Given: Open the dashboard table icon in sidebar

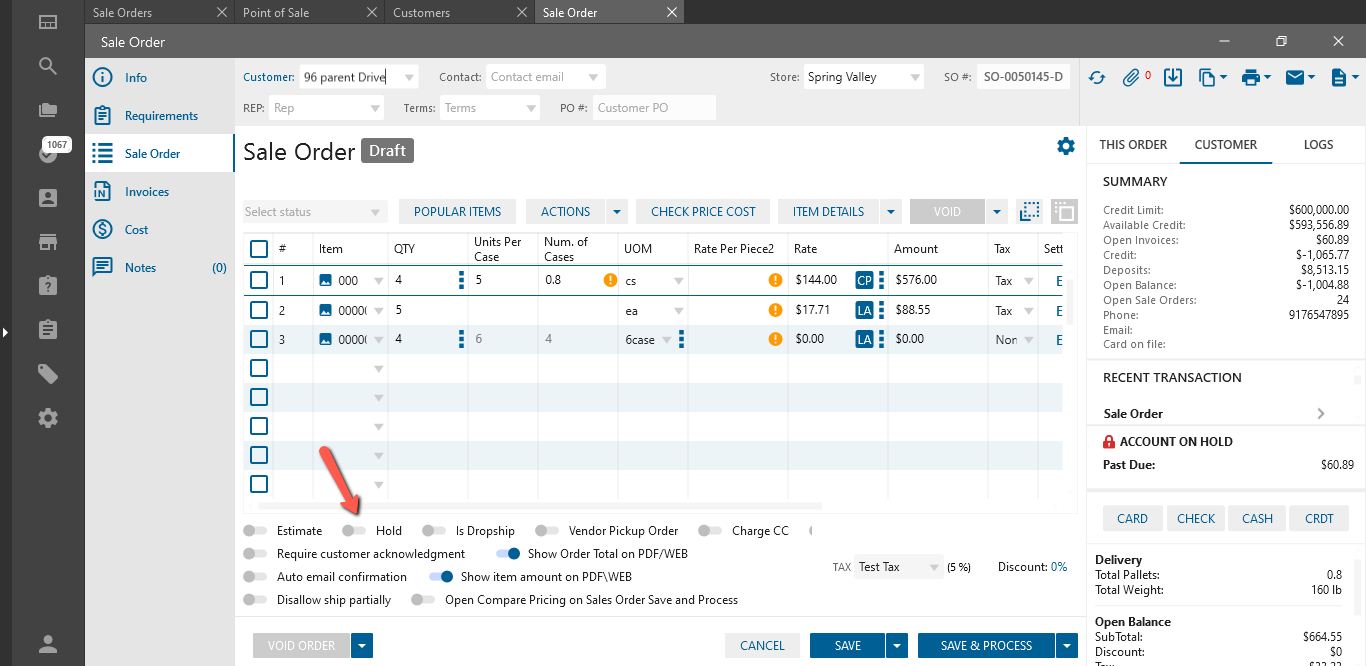Looking at the screenshot, I should coord(47,22).
